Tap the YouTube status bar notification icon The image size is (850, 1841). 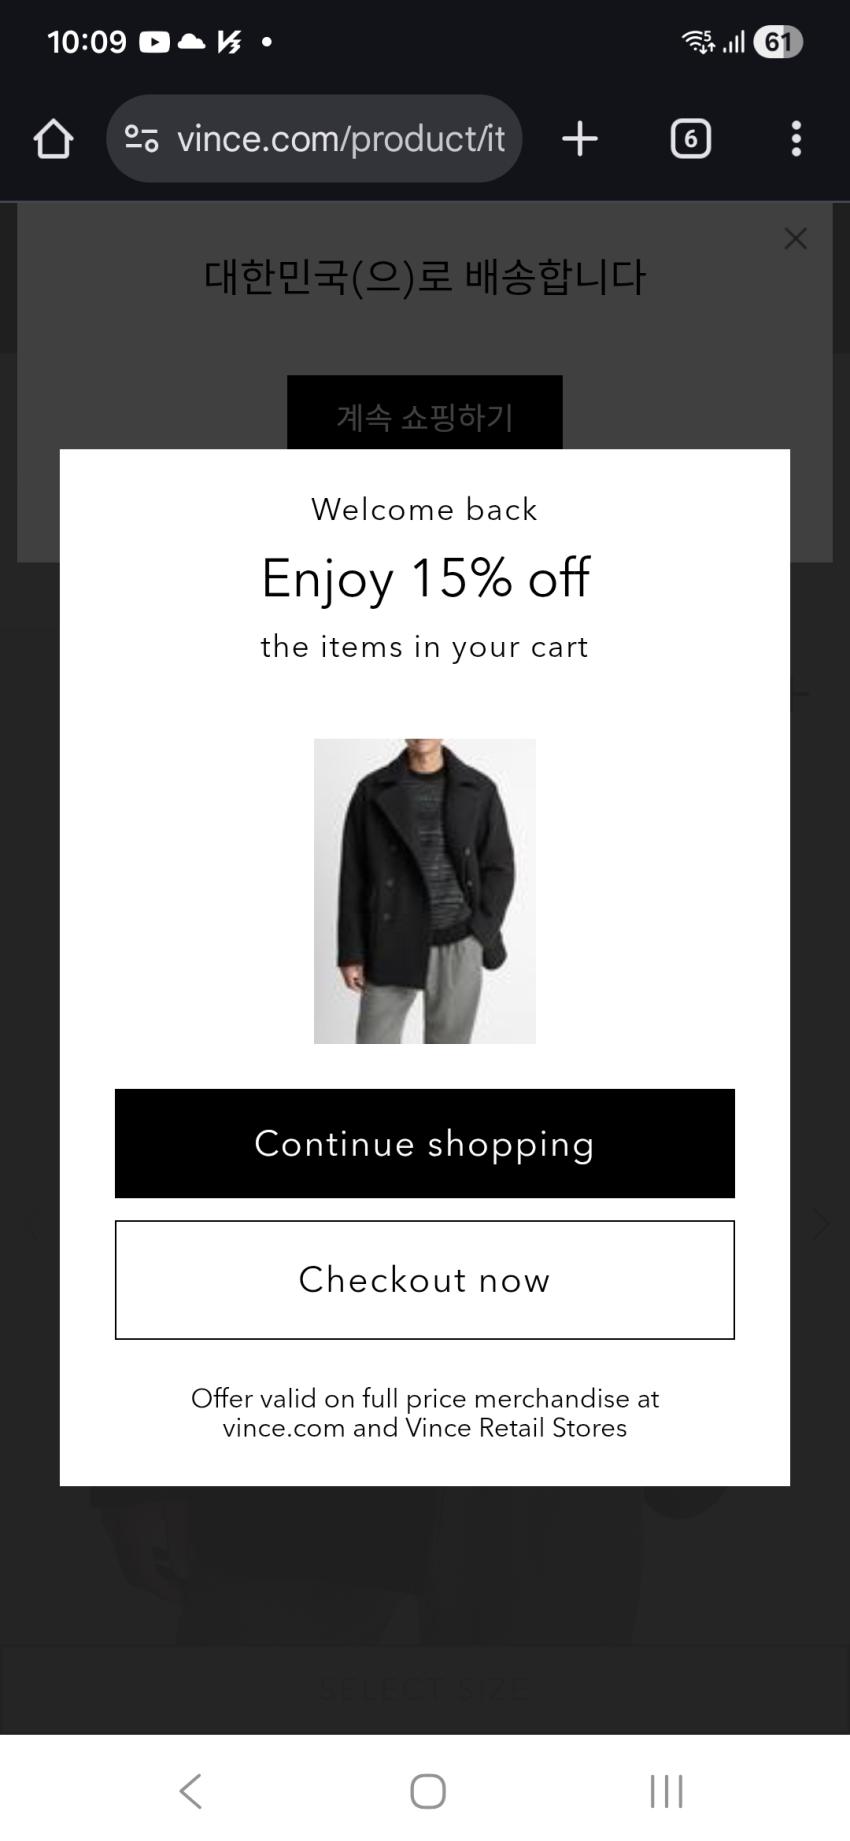154,42
